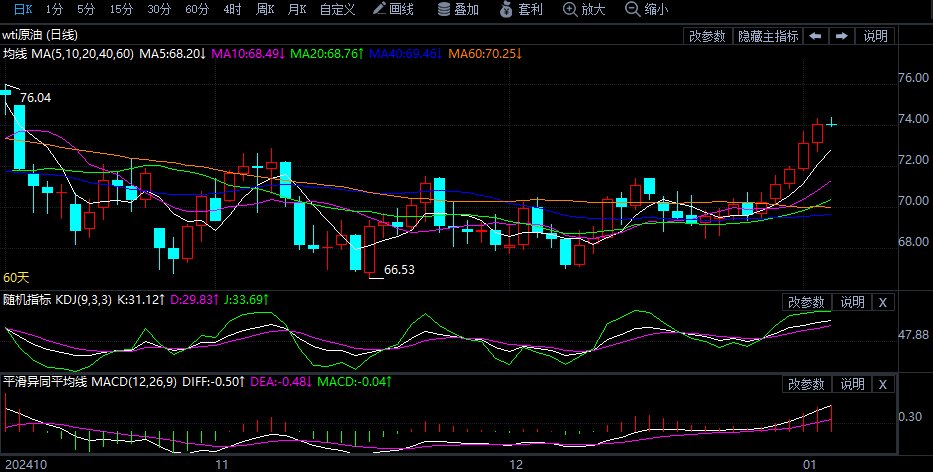This screenshot has width=933, height=472.
Task: Select the 周K weekly chart tab
Action: pos(264,9)
